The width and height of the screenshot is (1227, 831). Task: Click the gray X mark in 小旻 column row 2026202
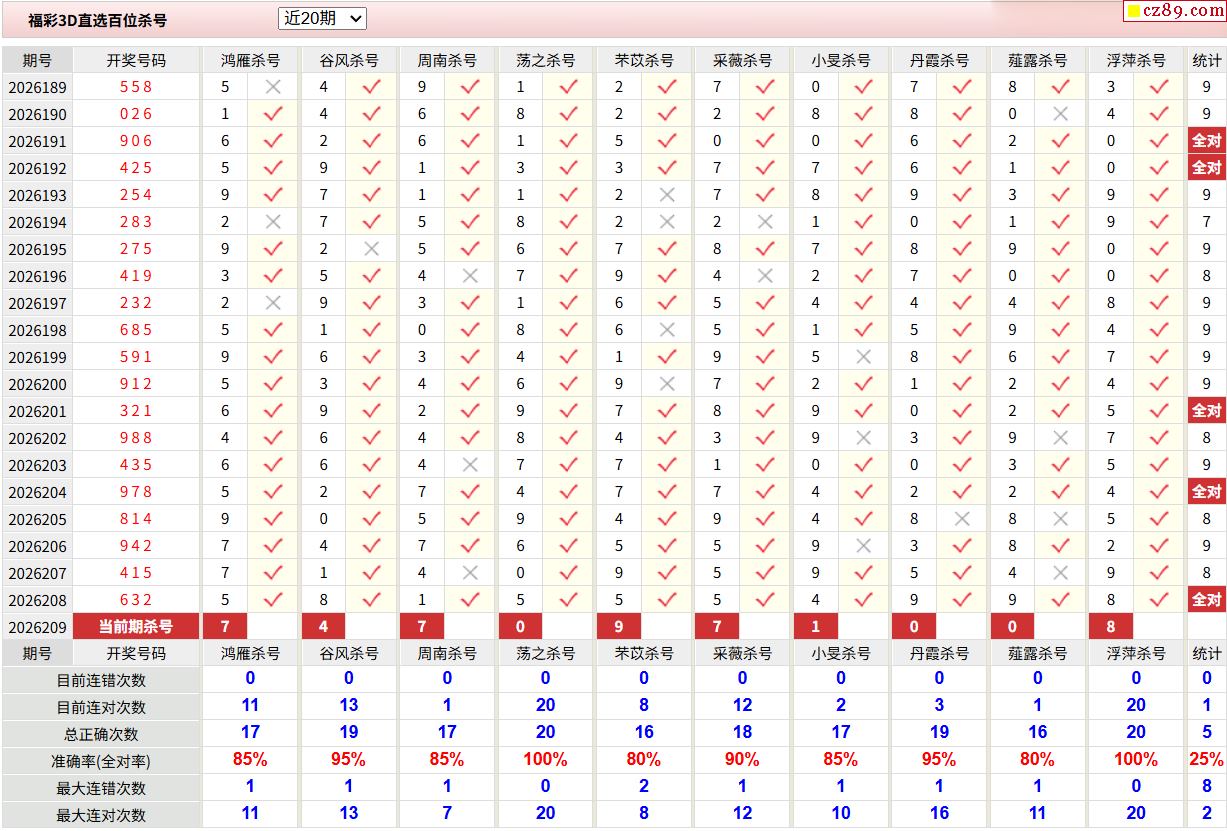[864, 438]
